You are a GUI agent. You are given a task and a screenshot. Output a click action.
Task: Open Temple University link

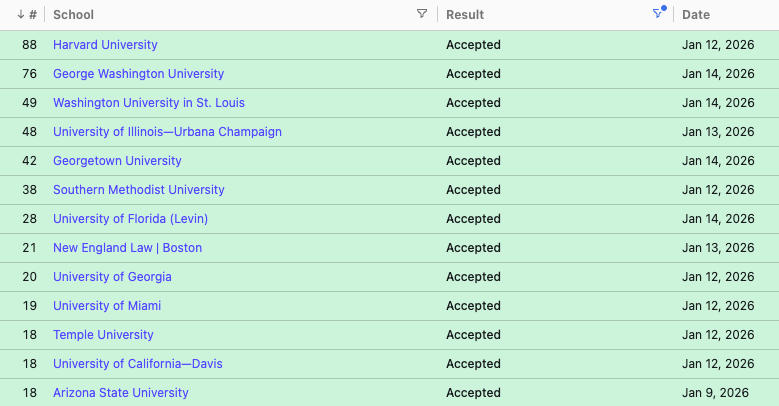[x=103, y=334]
